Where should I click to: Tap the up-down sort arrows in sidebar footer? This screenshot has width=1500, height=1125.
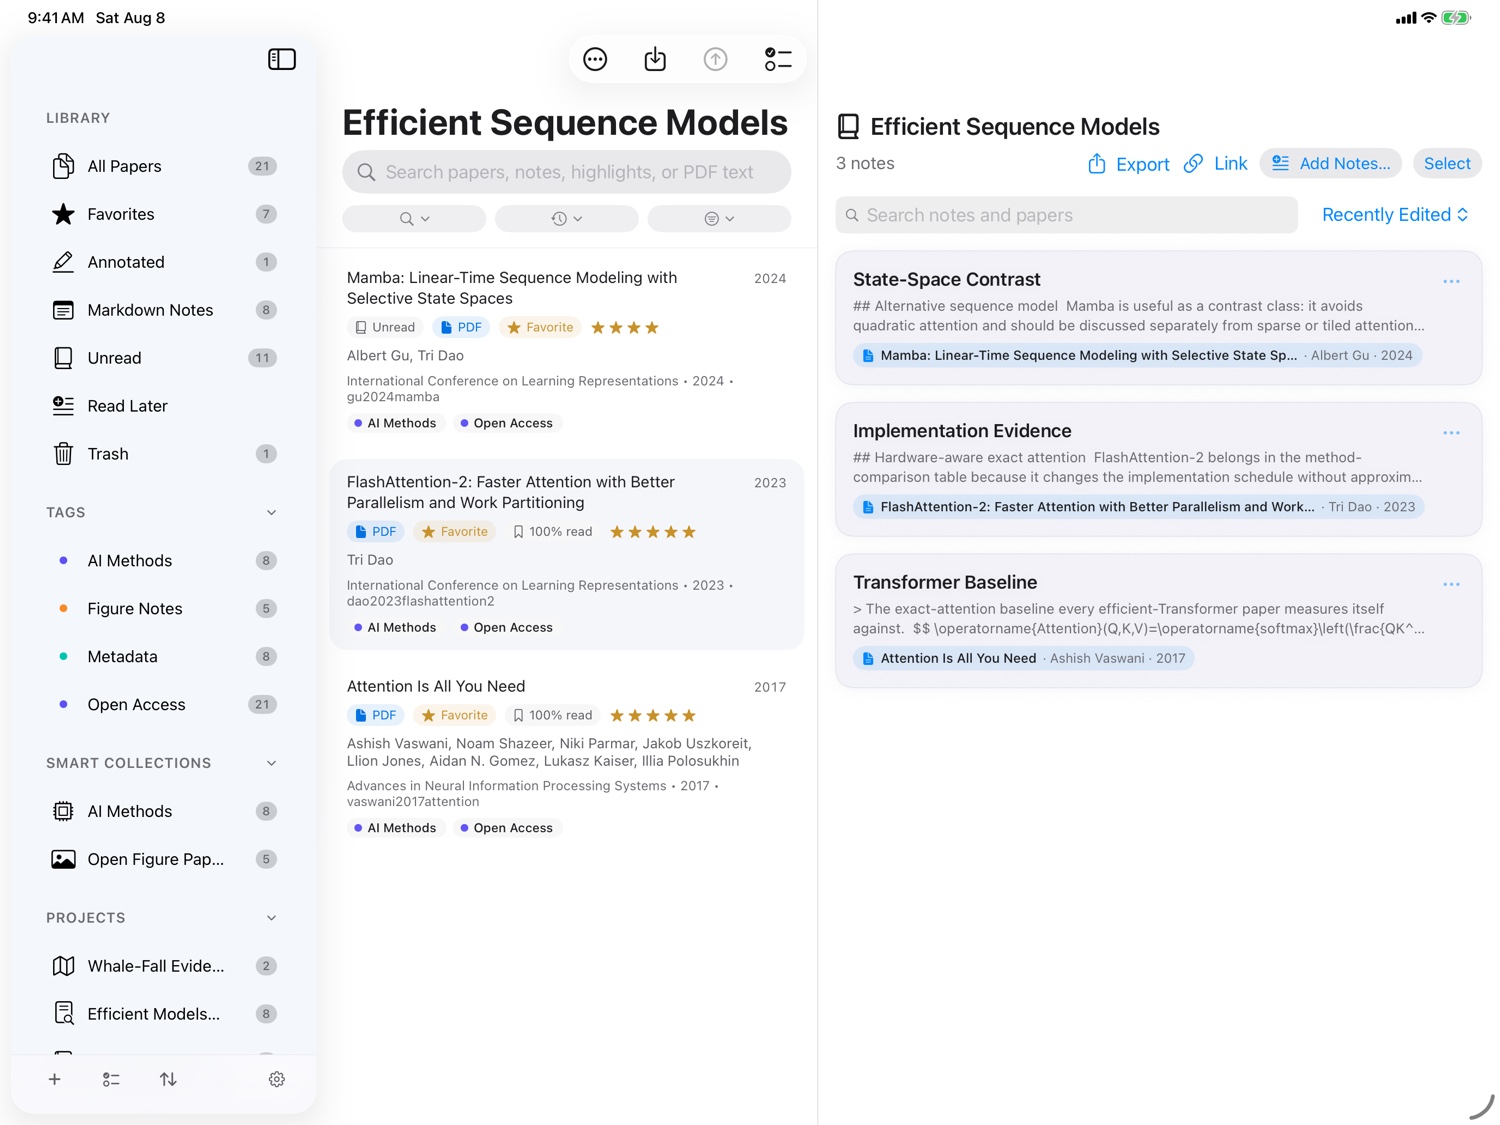point(168,1079)
